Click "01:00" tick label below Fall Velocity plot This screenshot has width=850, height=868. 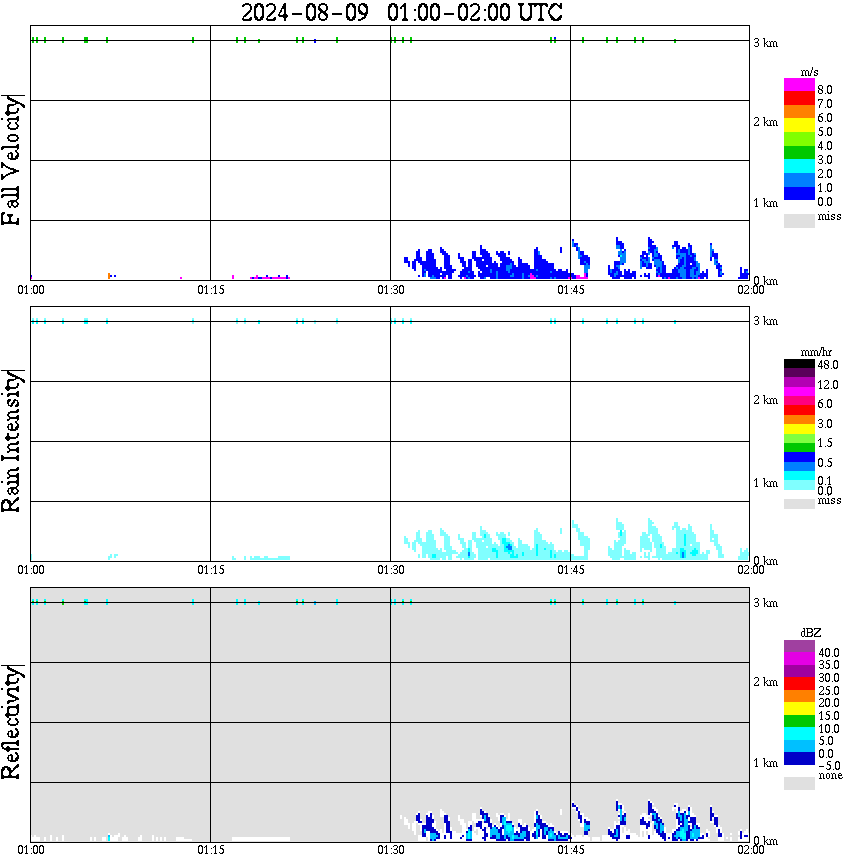(x=31, y=290)
